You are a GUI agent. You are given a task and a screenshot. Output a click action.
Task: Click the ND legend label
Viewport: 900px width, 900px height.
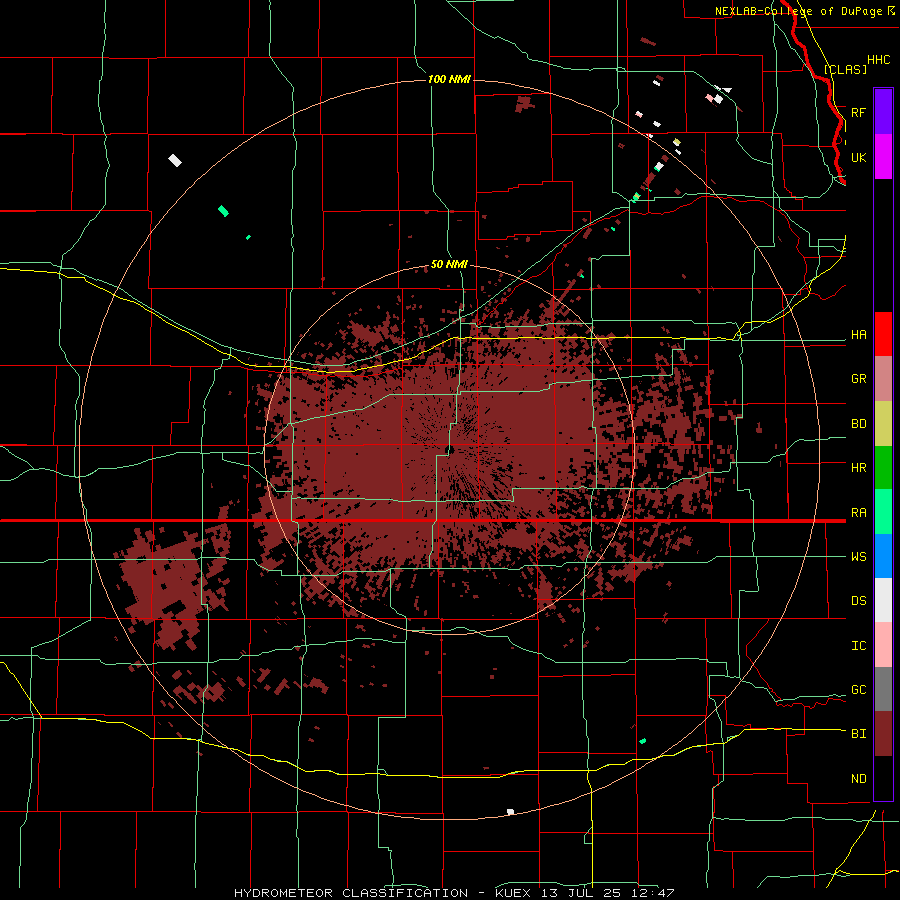[858, 779]
